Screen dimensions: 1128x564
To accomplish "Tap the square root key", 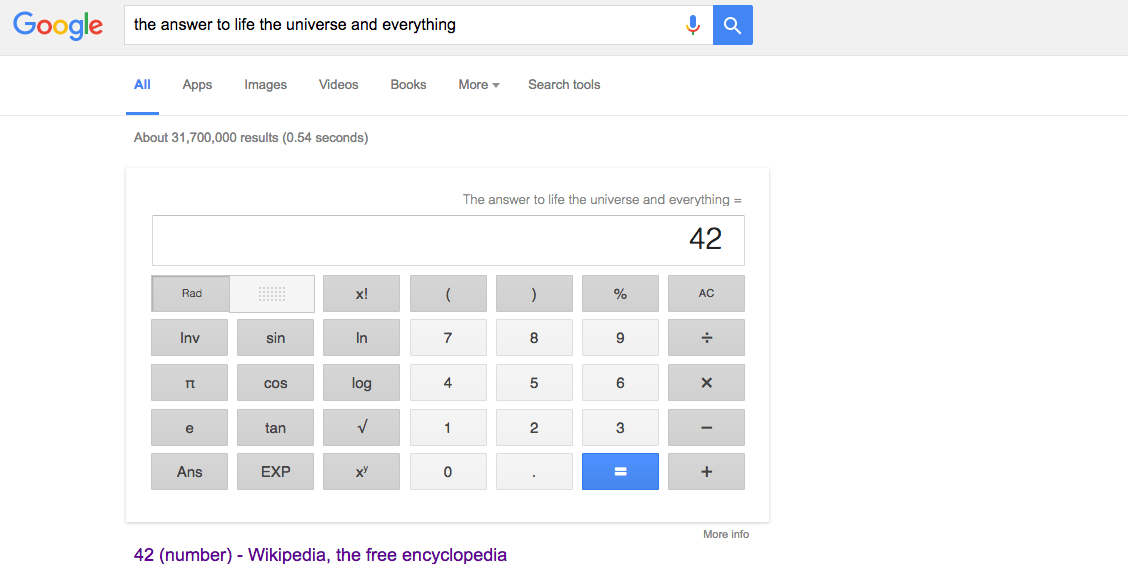I will [361, 427].
